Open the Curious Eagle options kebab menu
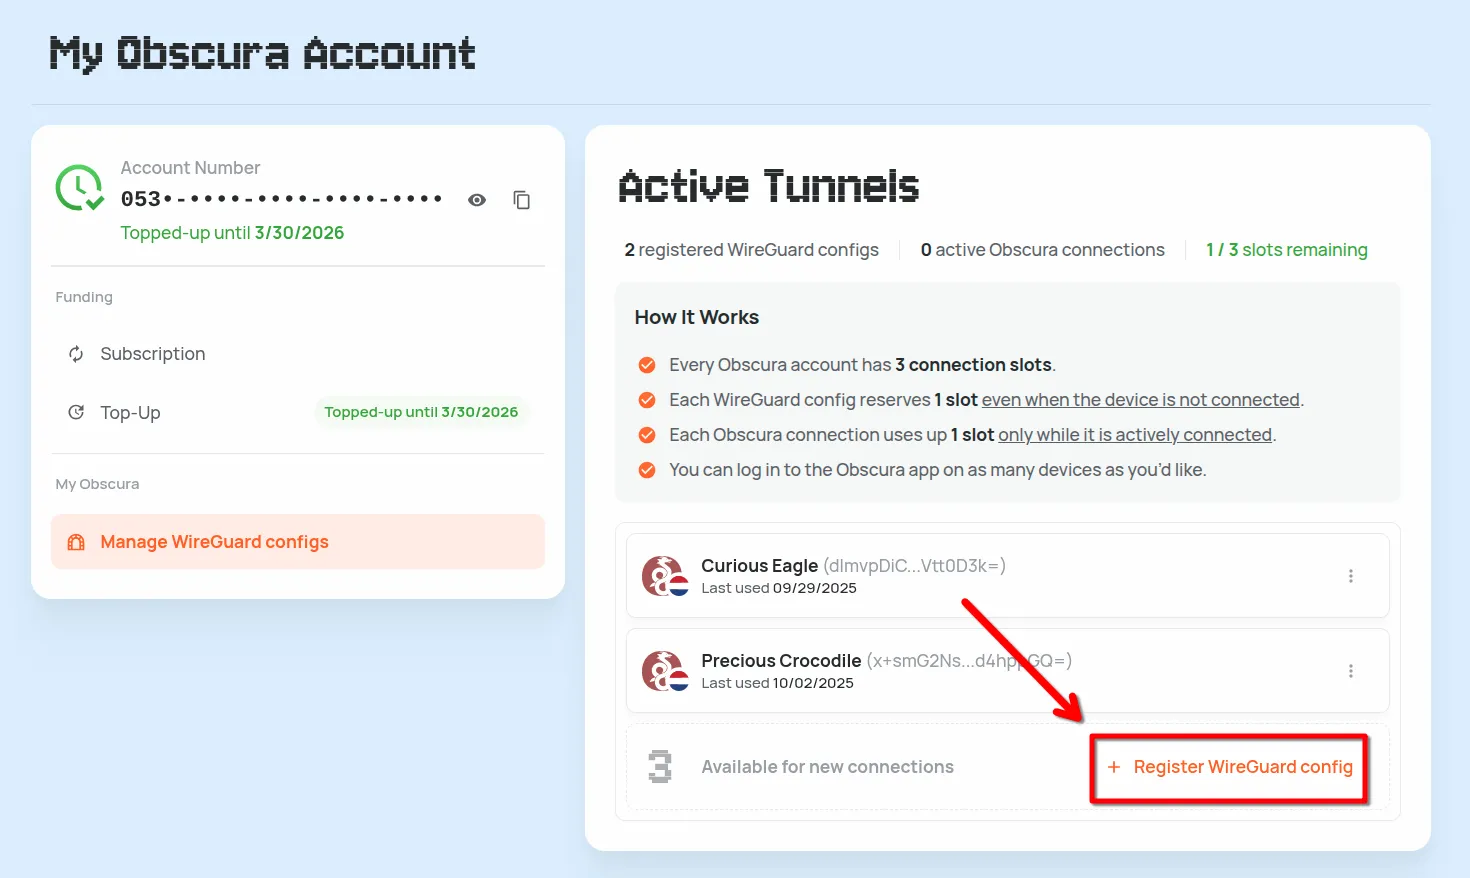This screenshot has height=878, width=1470. (x=1350, y=576)
